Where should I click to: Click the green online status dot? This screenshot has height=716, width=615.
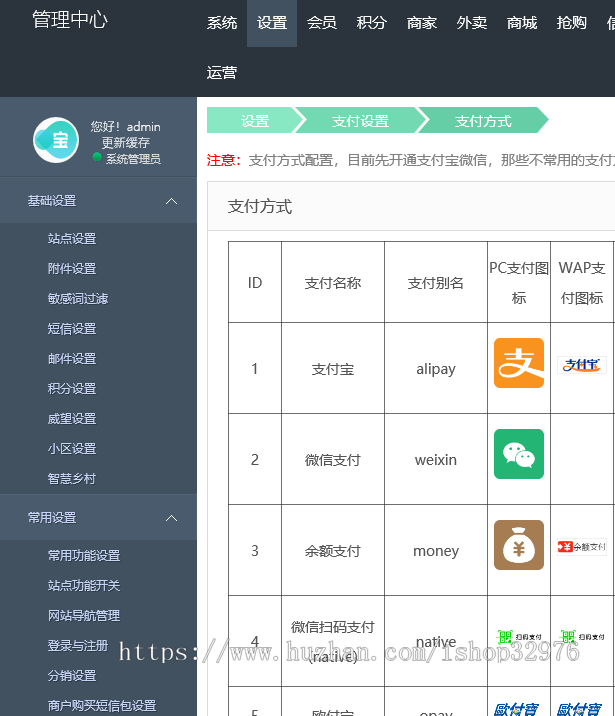[97, 157]
